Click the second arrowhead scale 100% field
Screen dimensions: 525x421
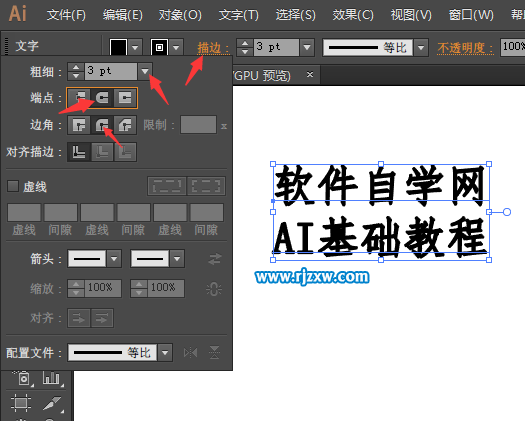(x=166, y=288)
